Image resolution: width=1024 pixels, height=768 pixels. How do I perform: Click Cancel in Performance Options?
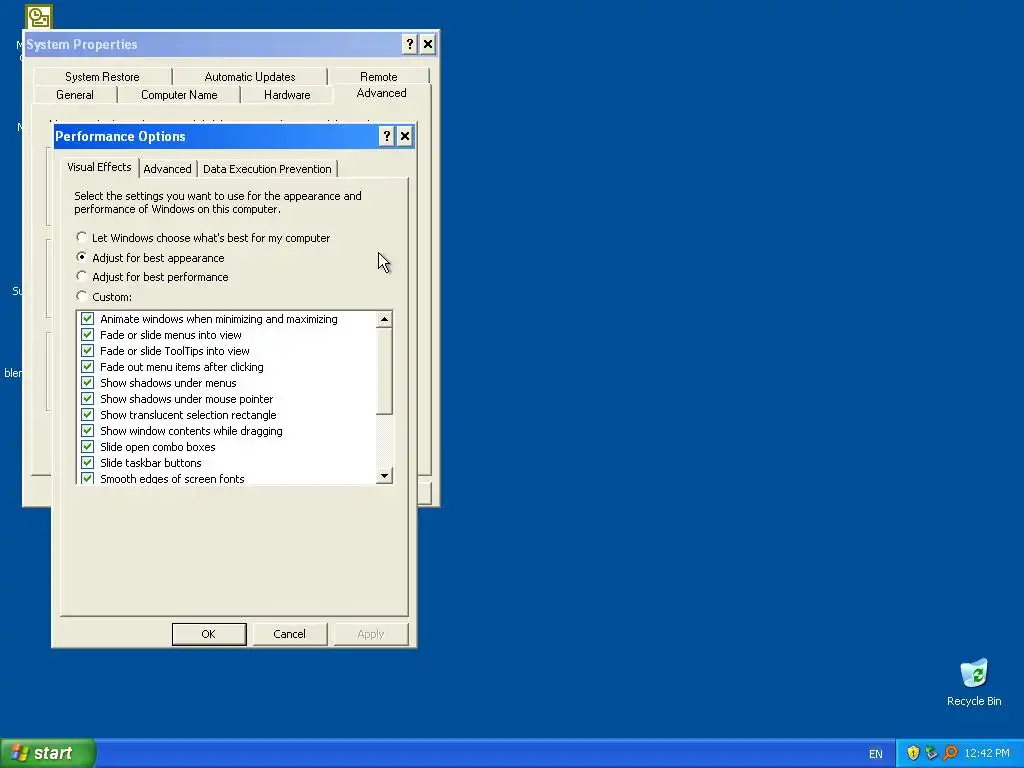click(289, 633)
